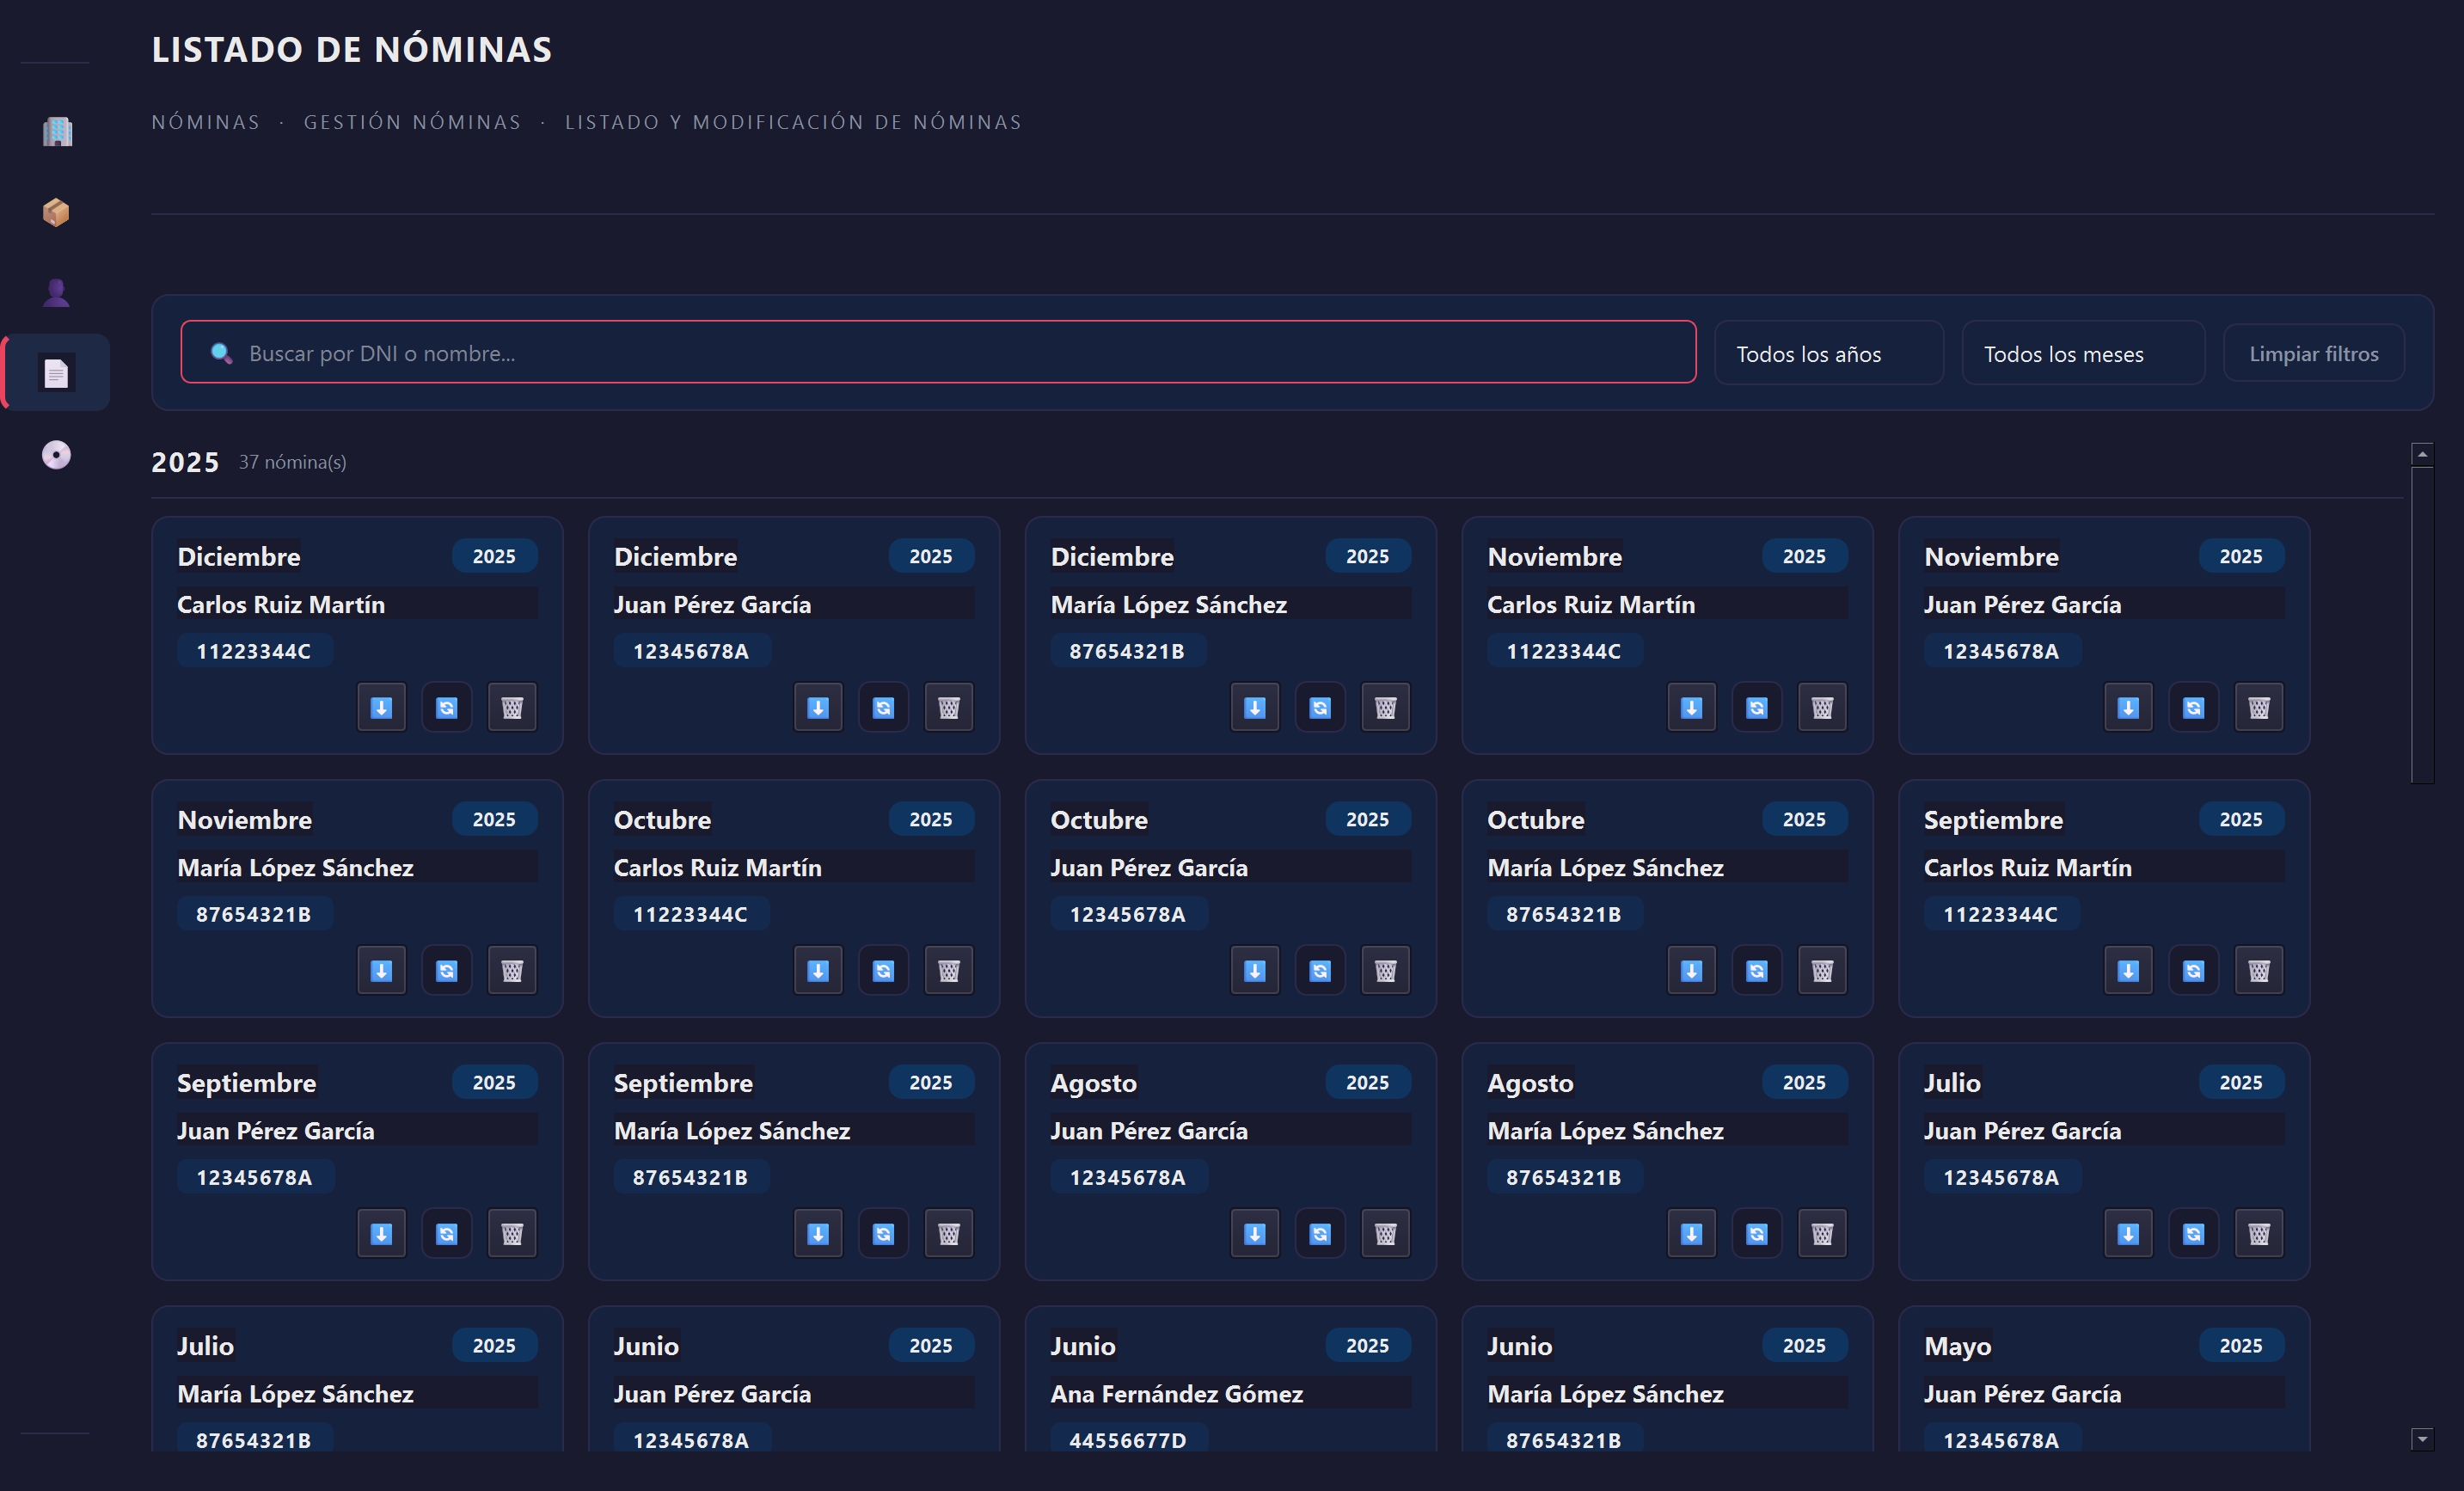Download Noviembre payroll of Carlos Ruiz Martín
2464x1491 pixels.
(1692, 708)
